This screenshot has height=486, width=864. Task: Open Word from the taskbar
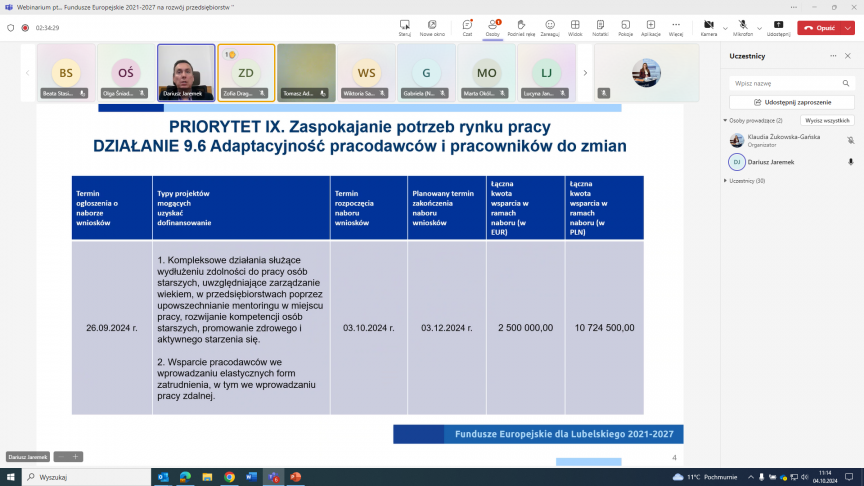point(251,477)
